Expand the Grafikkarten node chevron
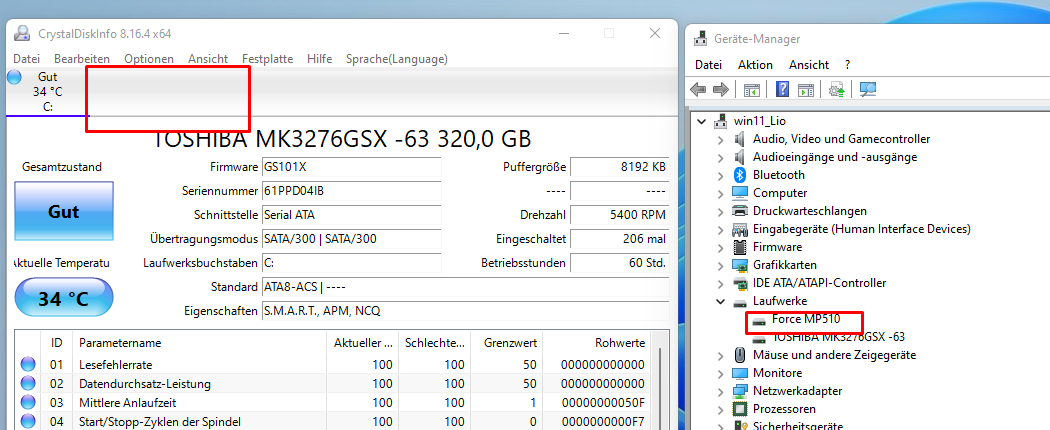Viewport: 1050px width, 430px height. coord(721,265)
